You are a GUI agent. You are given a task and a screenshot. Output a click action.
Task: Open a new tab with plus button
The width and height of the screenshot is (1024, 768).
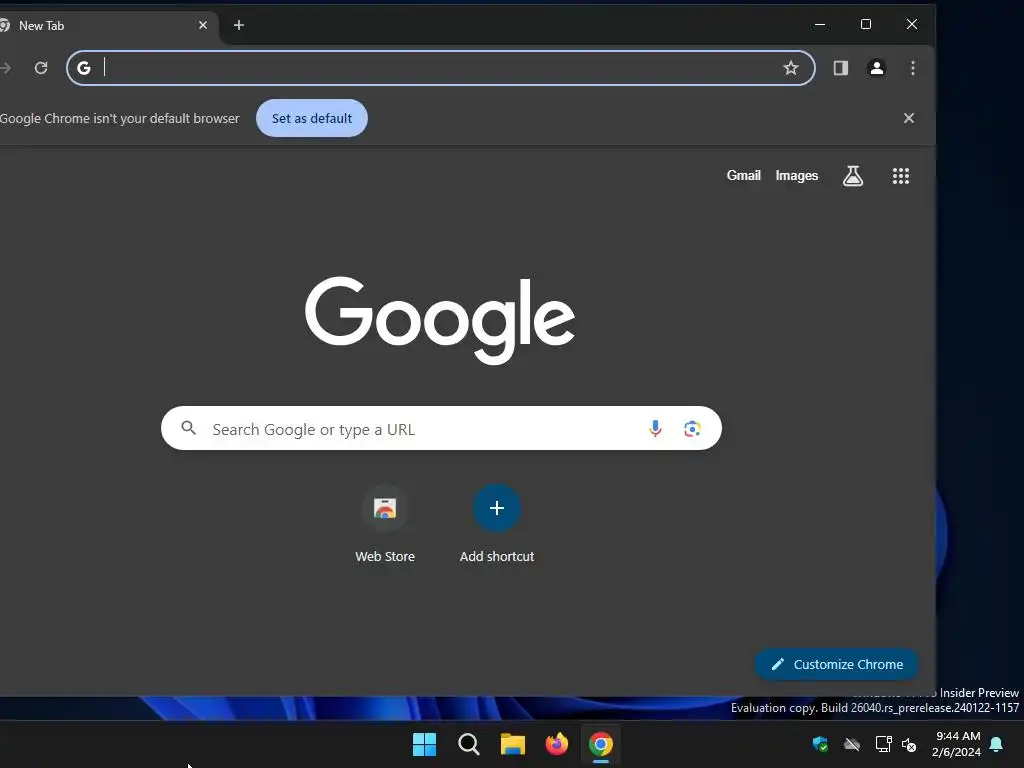pyautogui.click(x=239, y=25)
